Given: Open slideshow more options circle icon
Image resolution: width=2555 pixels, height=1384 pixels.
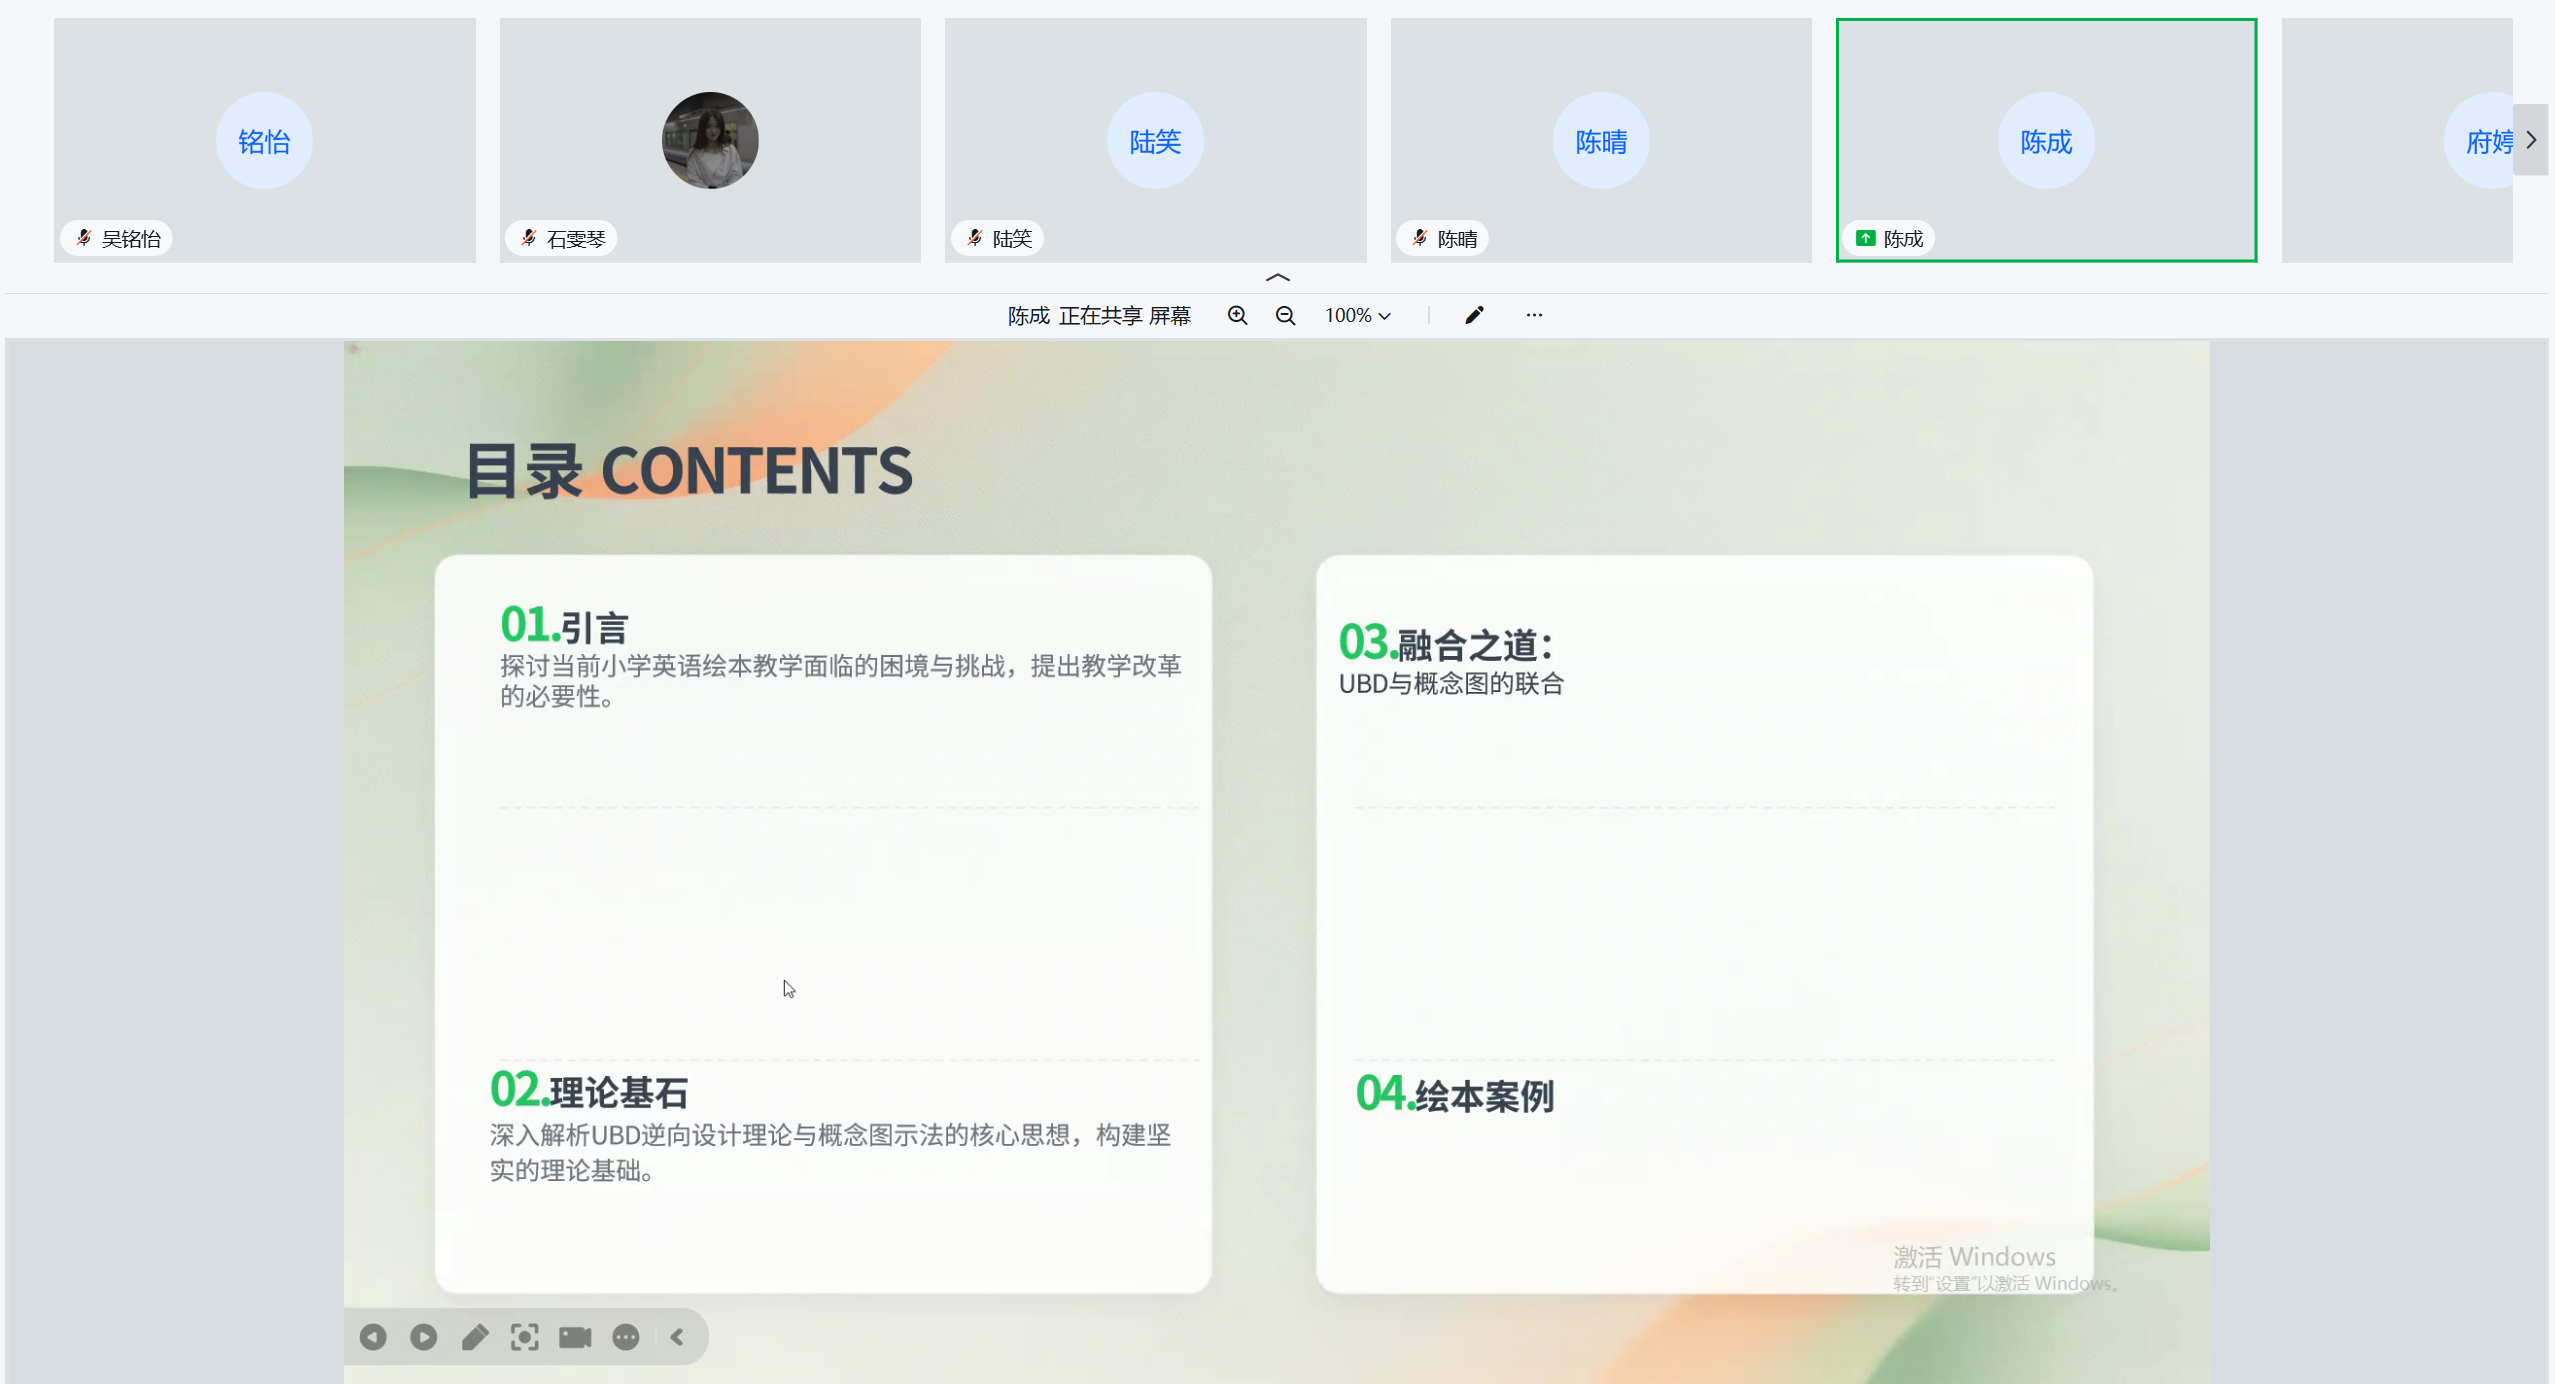Looking at the screenshot, I should [x=626, y=1337].
